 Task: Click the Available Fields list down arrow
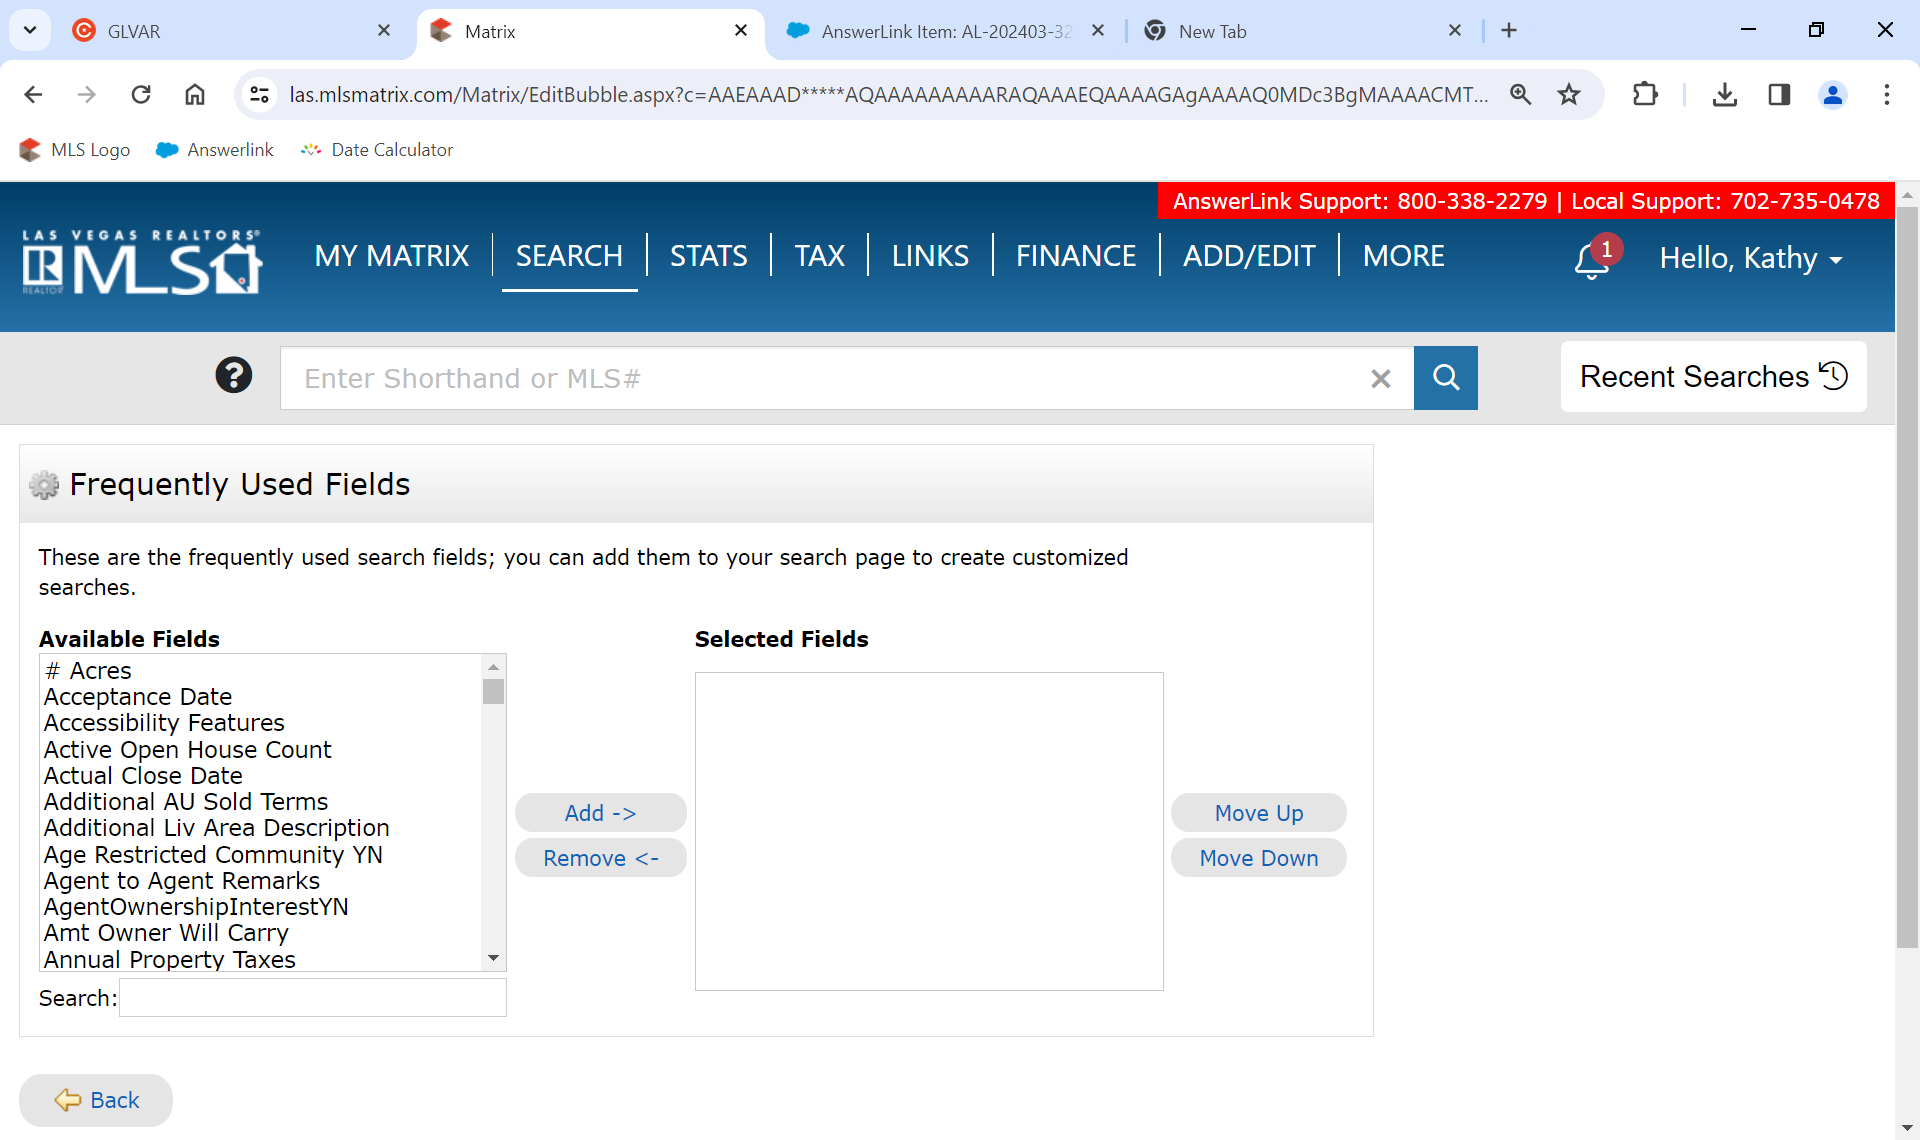pos(493,958)
